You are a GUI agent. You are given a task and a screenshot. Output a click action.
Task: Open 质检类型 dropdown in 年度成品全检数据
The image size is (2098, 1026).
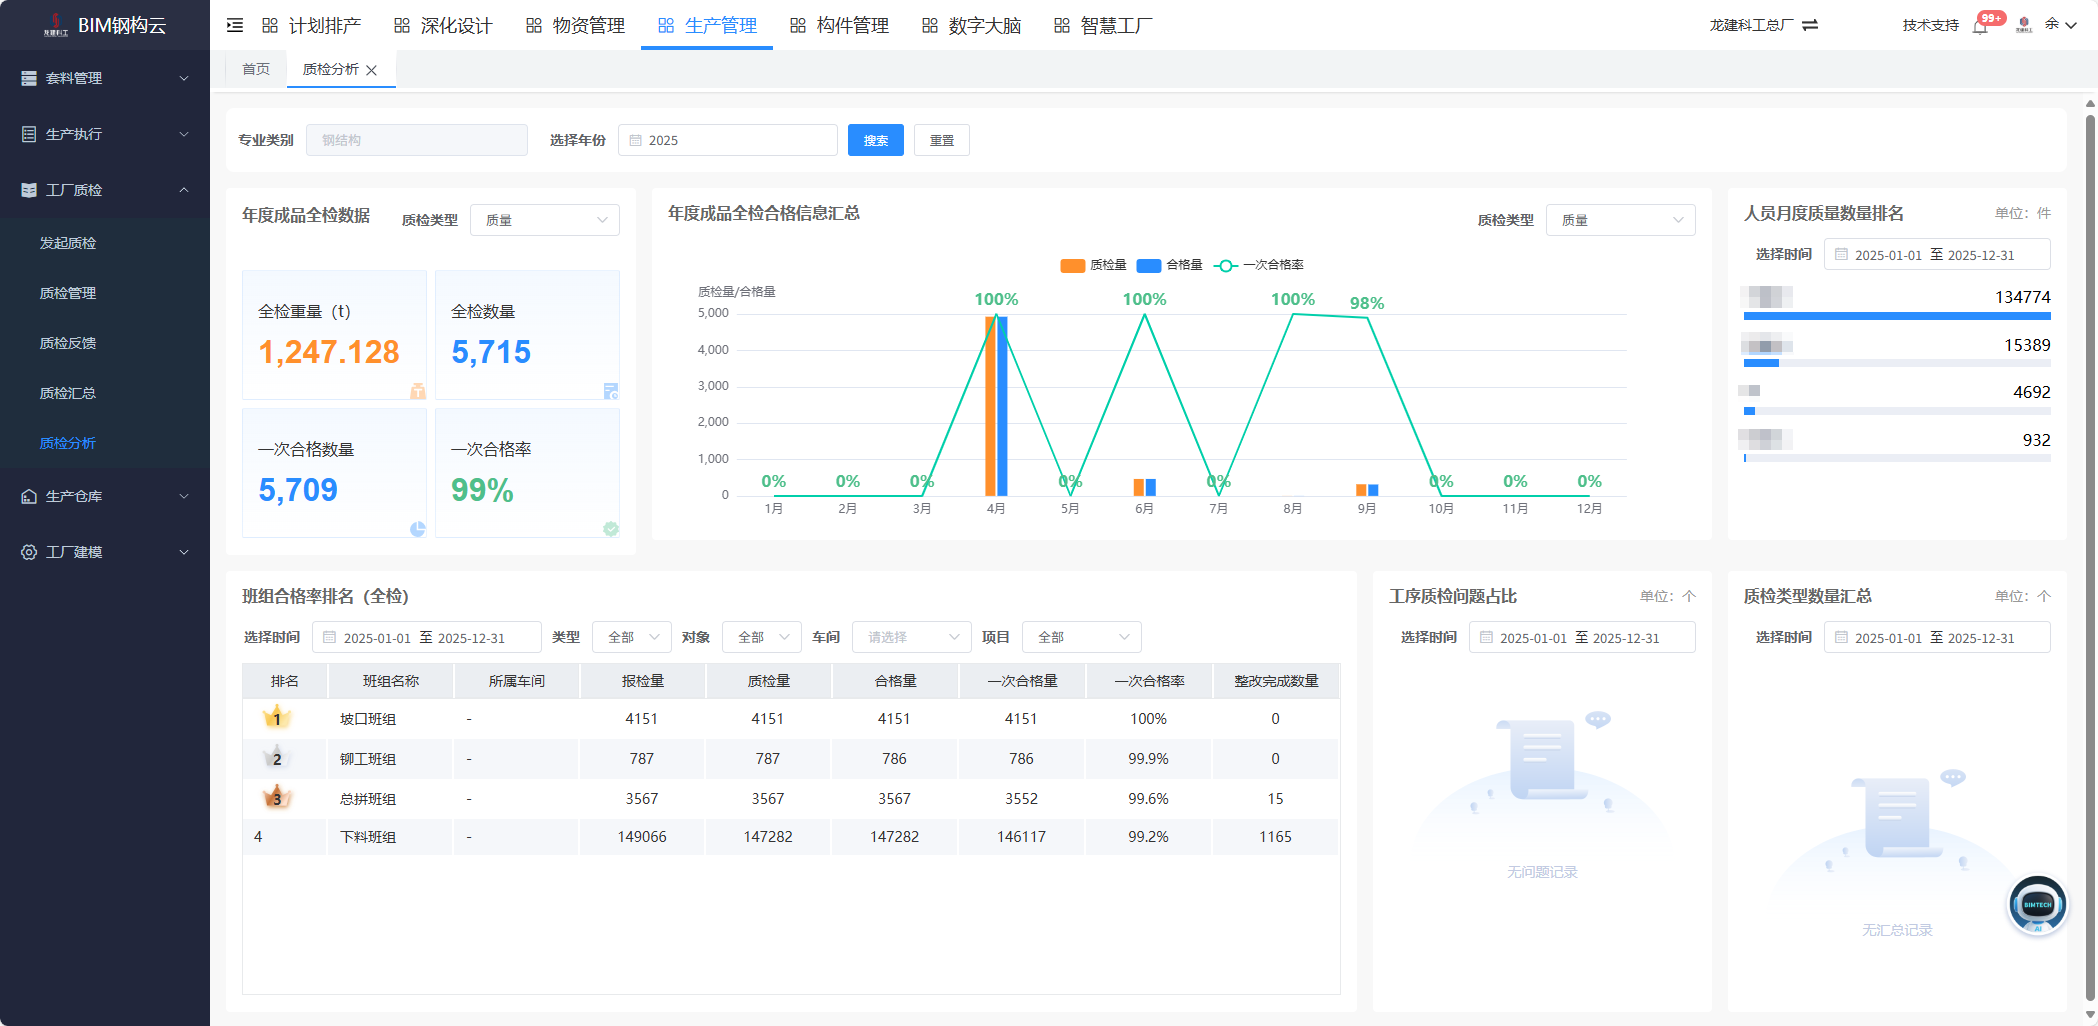(545, 220)
